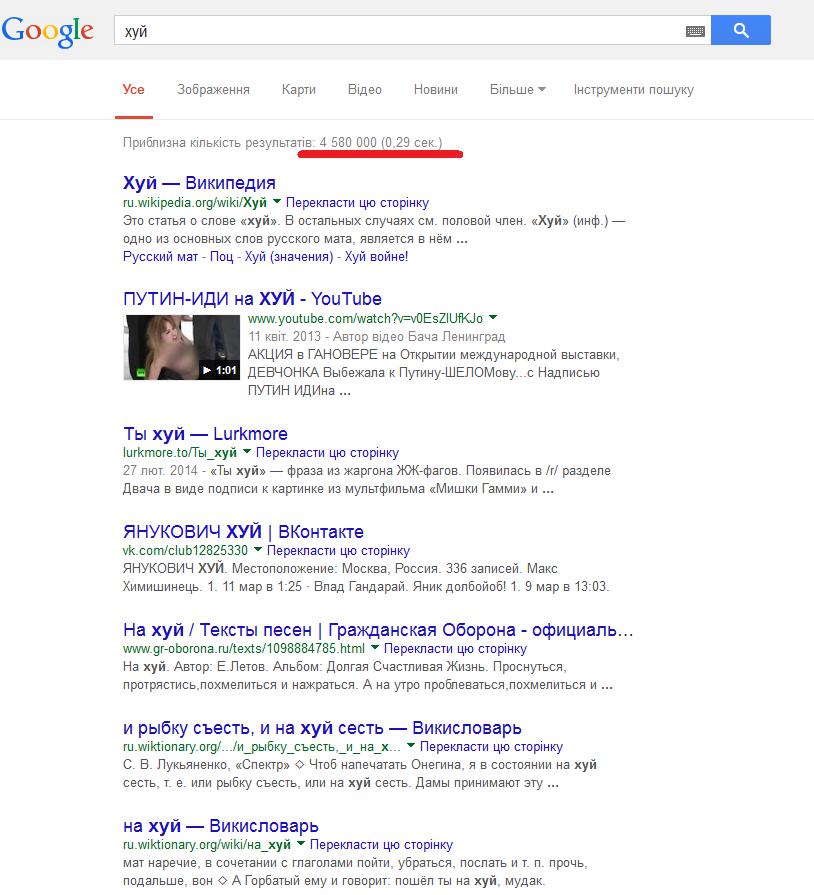Image resolution: width=814 pixels, height=895 pixels.
Task: Open the 'и рыбку съесть' Викисловарь result
Action: tap(322, 728)
